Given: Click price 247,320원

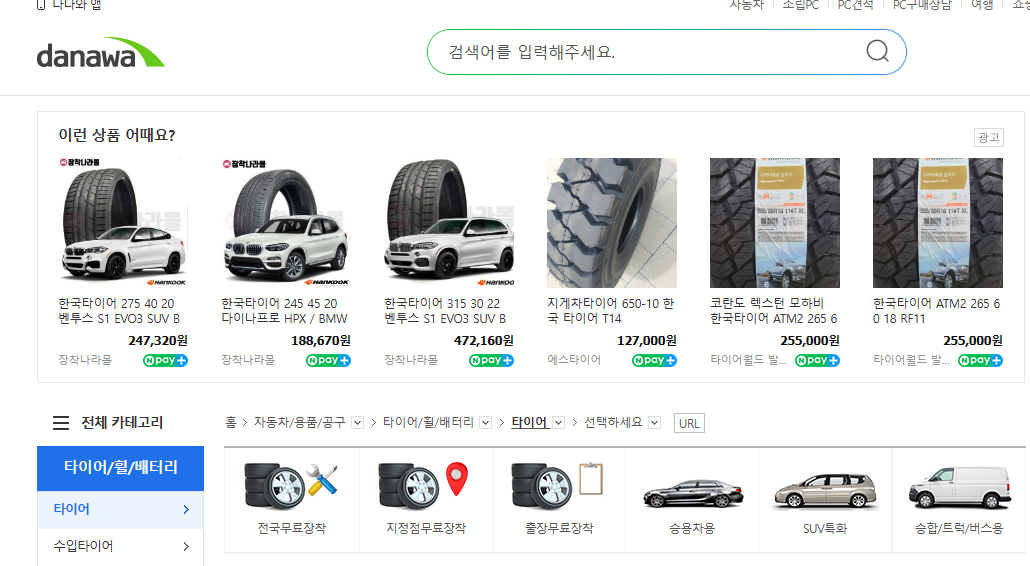Looking at the screenshot, I should point(158,341).
